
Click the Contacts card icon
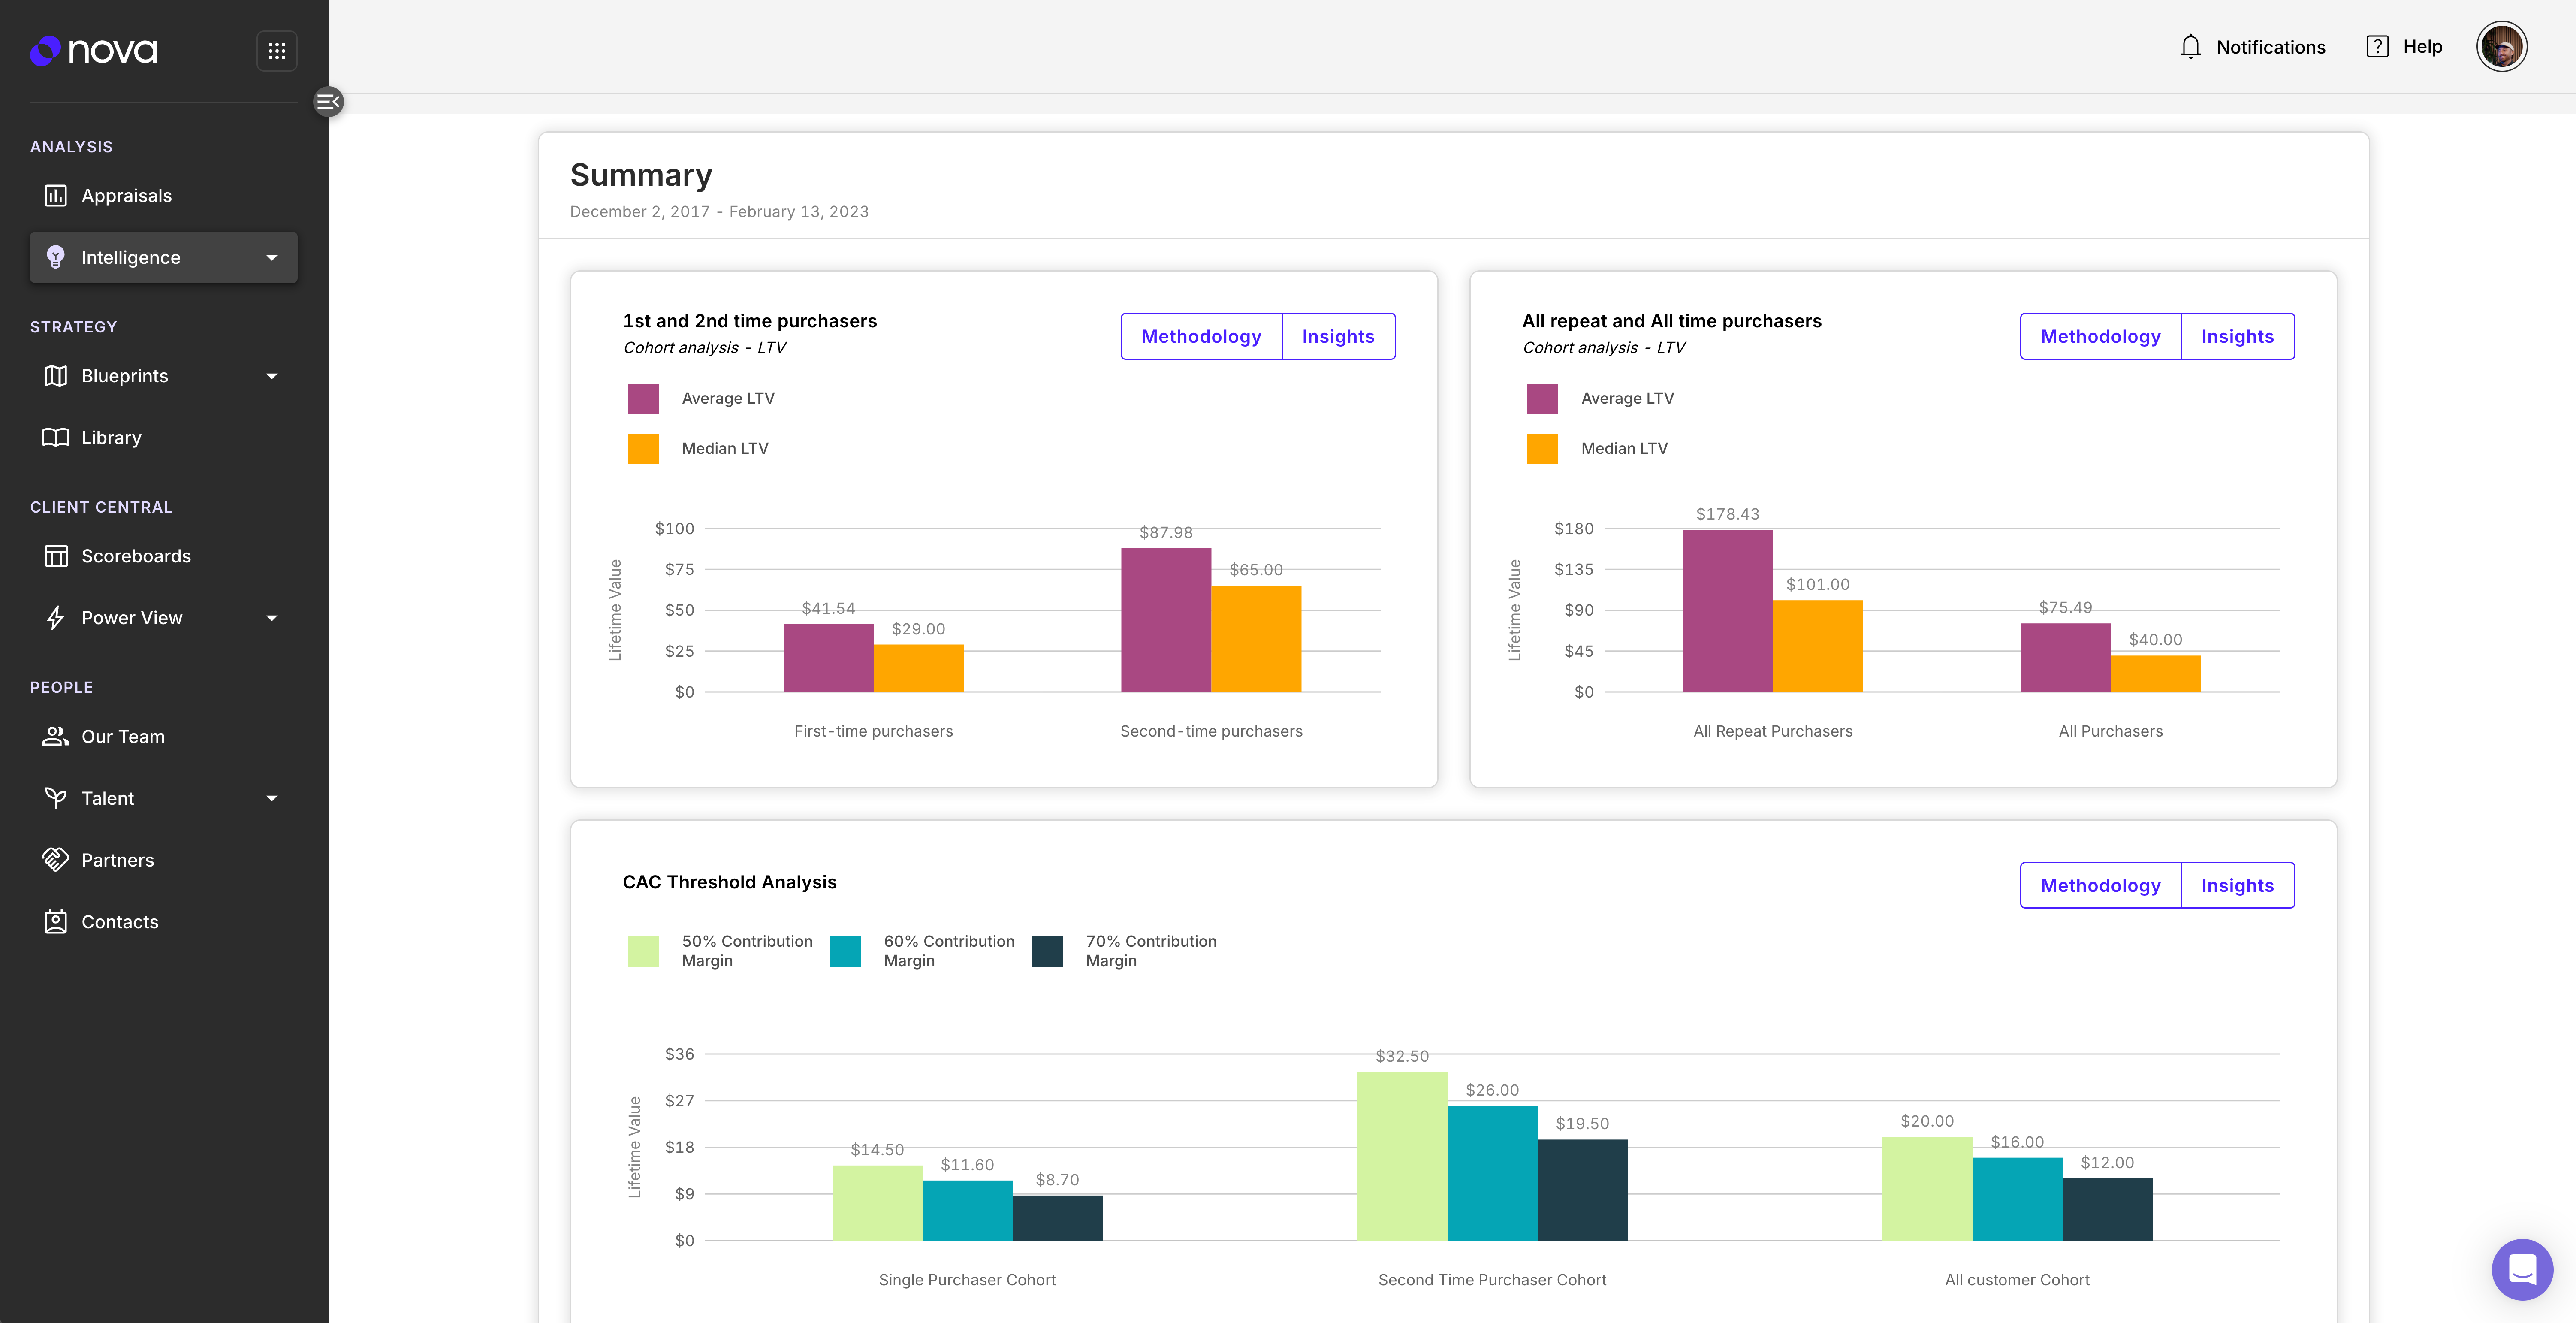(56, 922)
